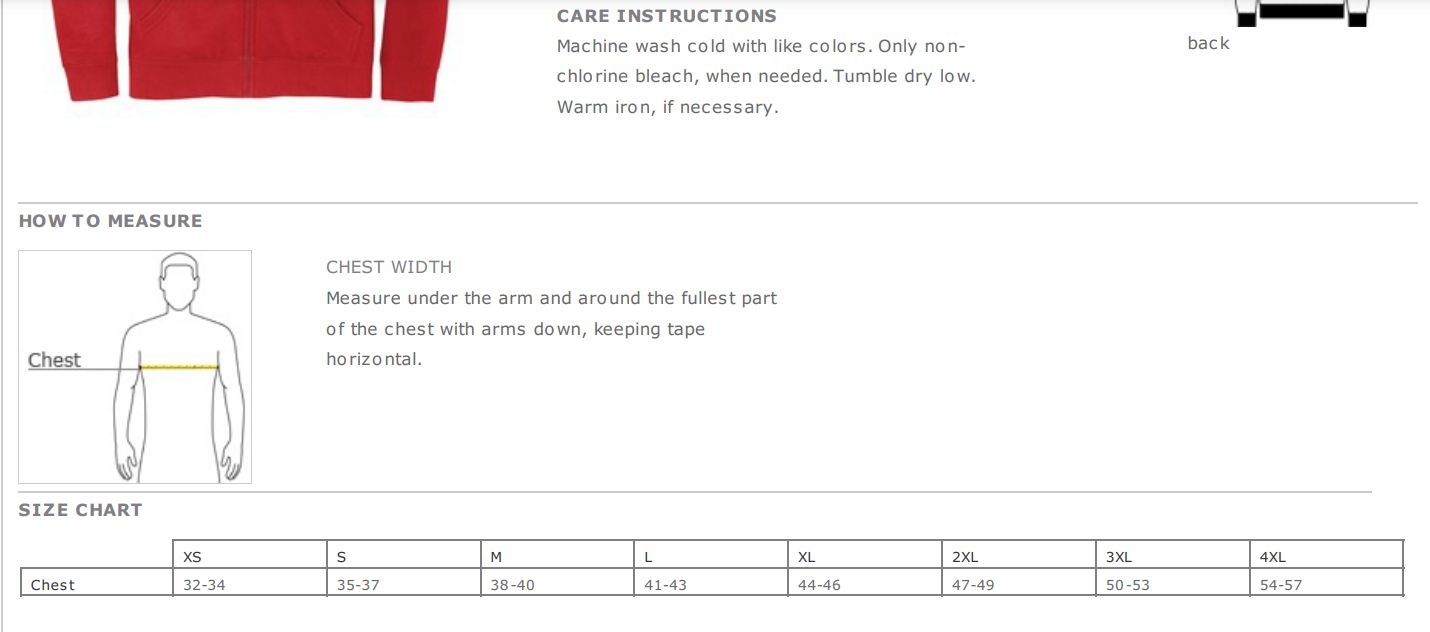Screen dimensions: 1430x632
Task: Click the underlined Chest label in the diagram
Action: 54,360
